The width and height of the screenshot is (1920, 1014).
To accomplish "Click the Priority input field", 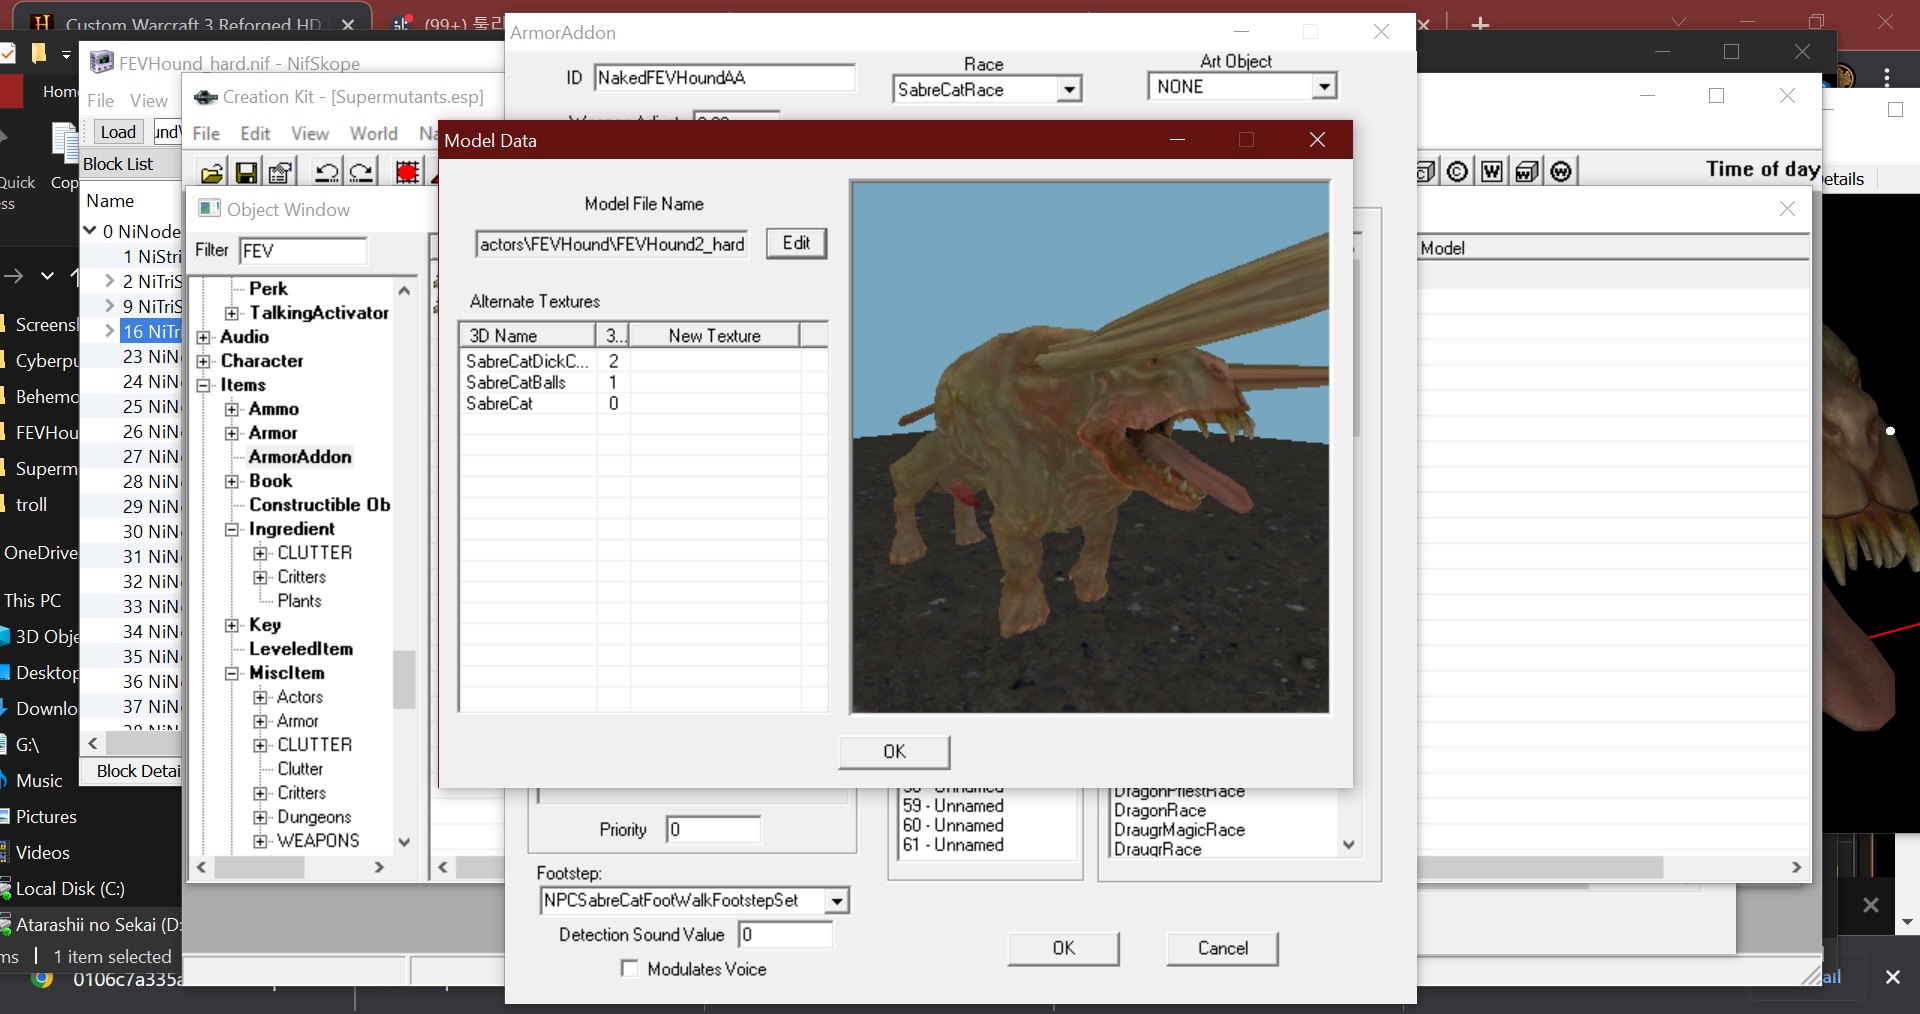I will [x=713, y=829].
